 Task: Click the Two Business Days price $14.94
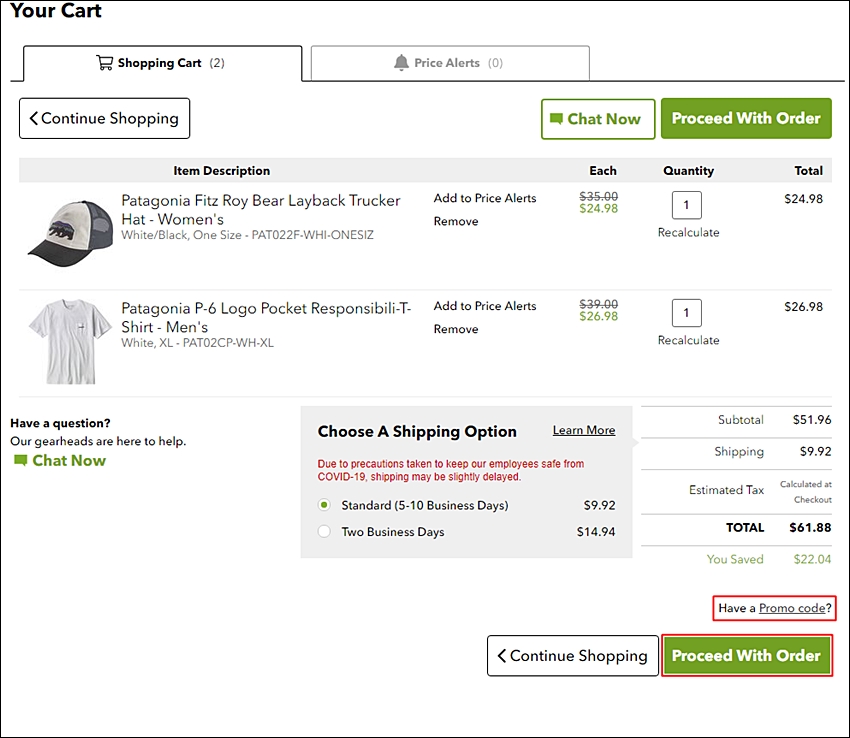tap(596, 532)
